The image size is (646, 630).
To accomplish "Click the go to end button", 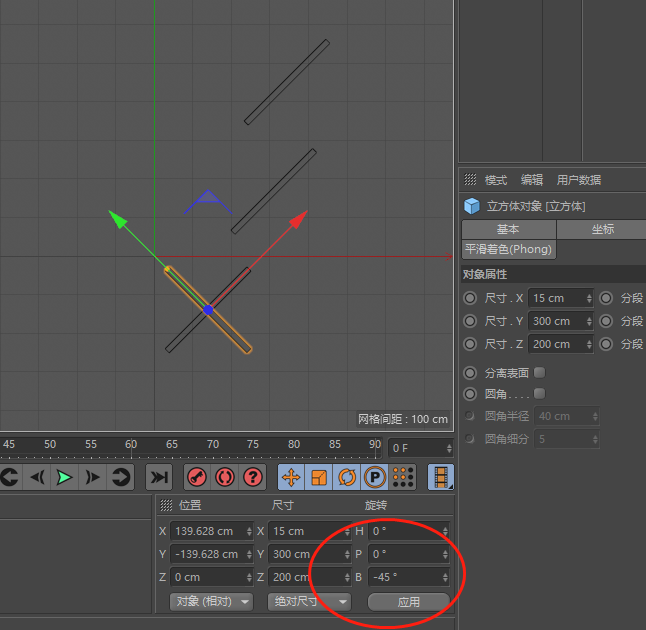I will (x=159, y=477).
